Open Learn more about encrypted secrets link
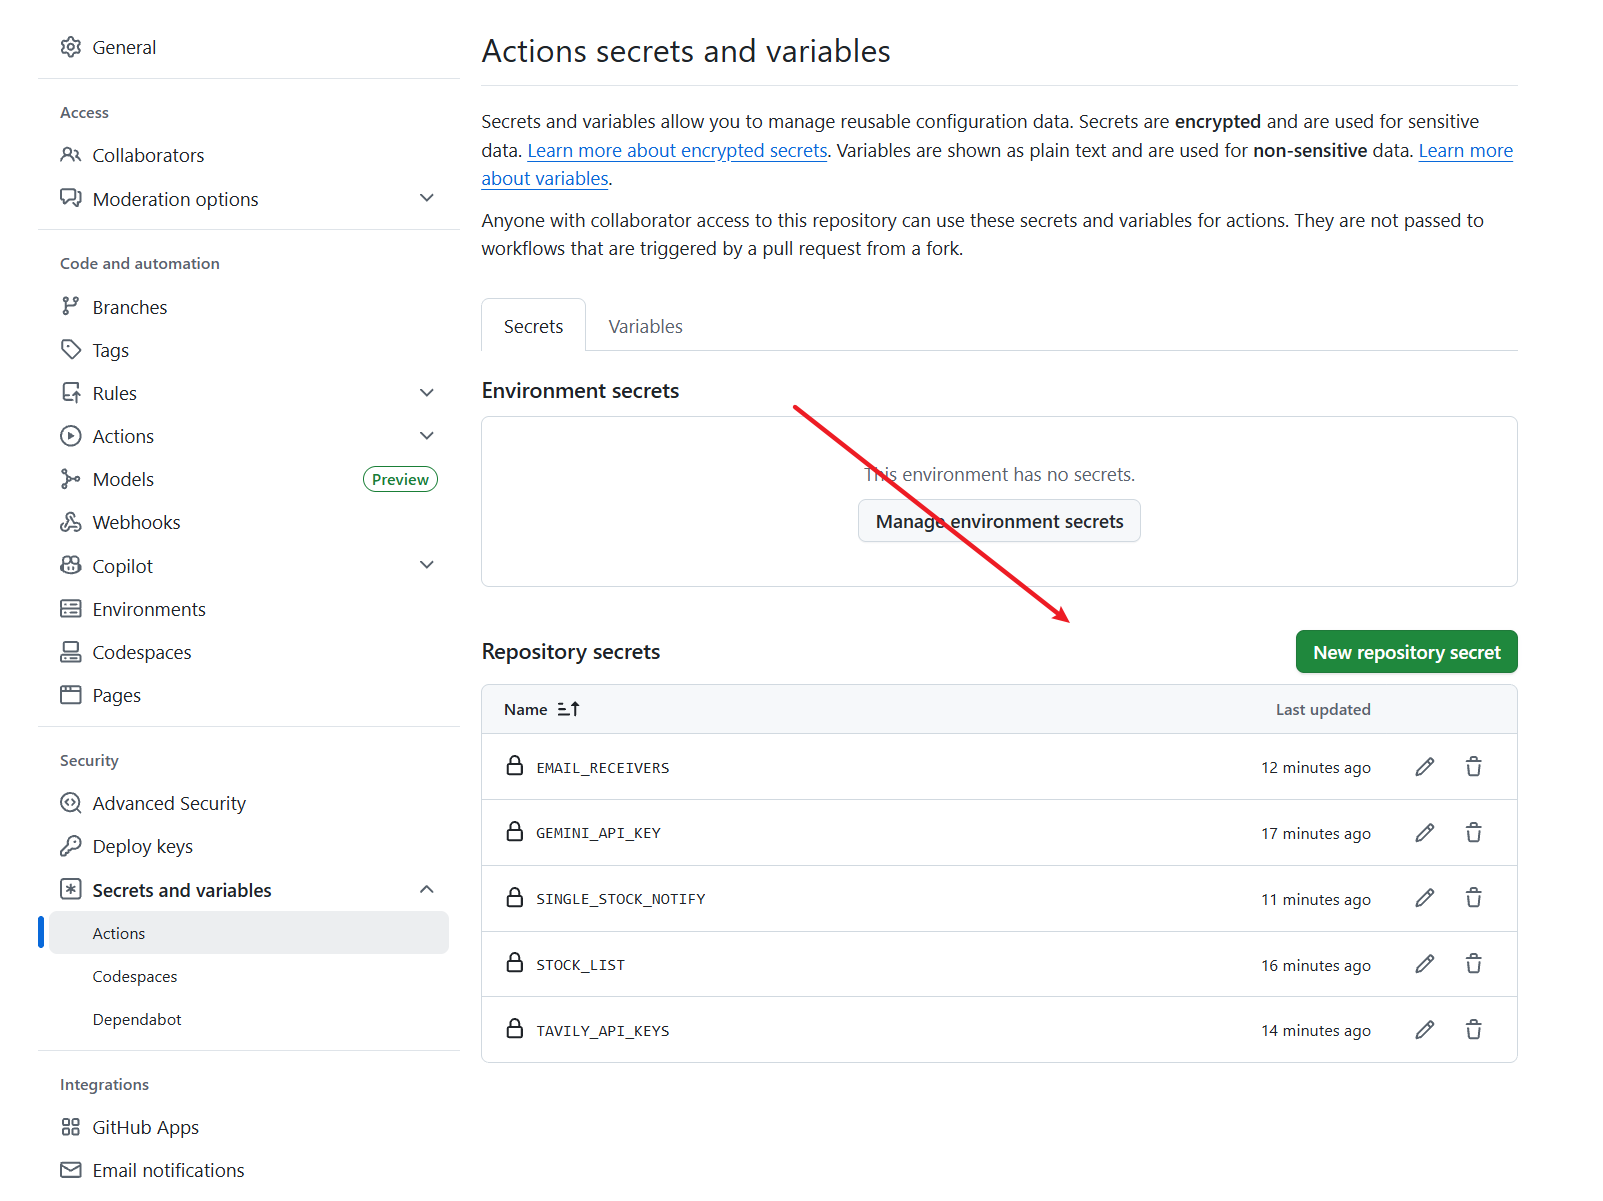Image resolution: width=1603 pixels, height=1201 pixels. tap(677, 151)
